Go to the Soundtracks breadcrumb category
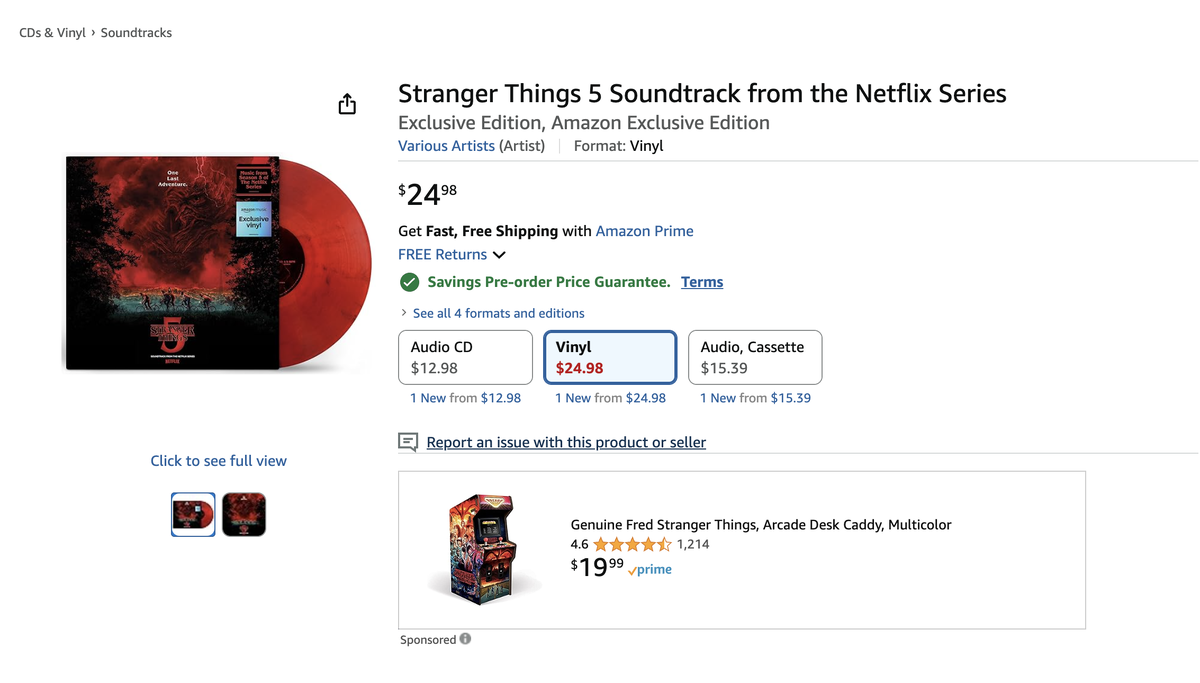 click(136, 33)
